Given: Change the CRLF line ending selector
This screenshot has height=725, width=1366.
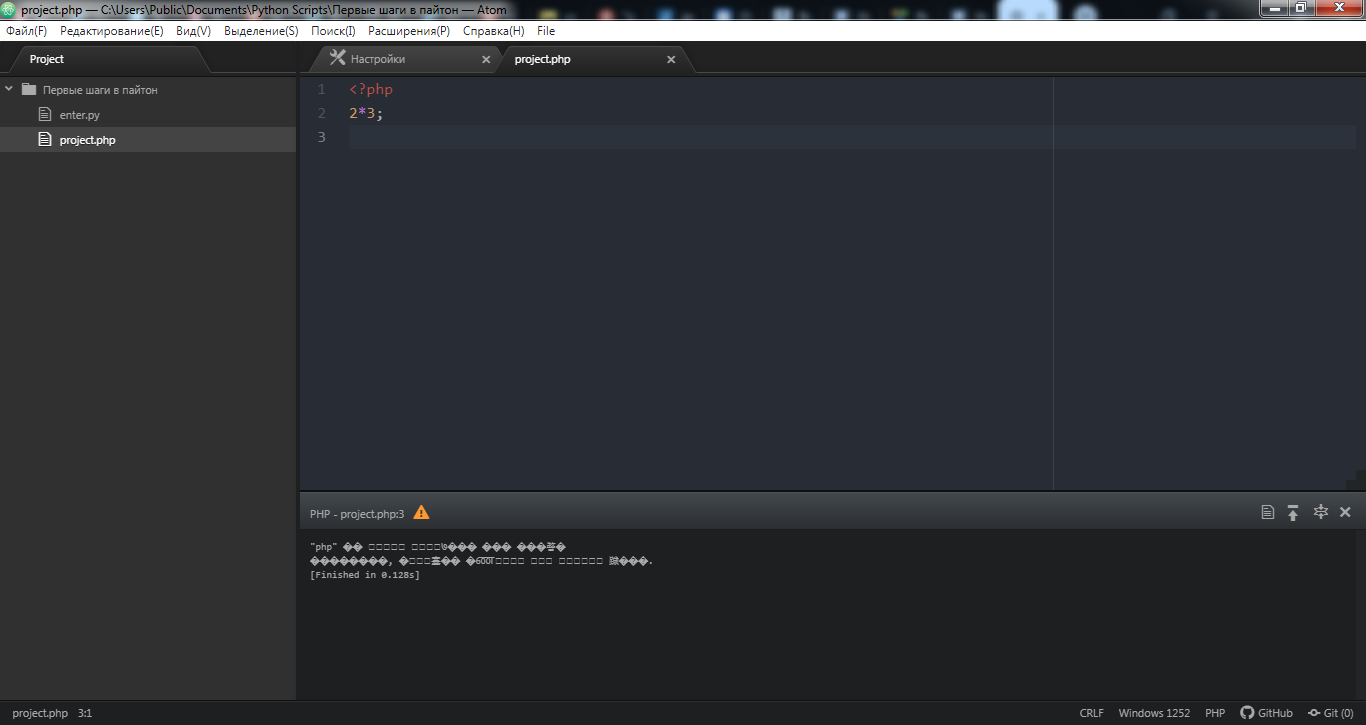Looking at the screenshot, I should [x=1092, y=713].
